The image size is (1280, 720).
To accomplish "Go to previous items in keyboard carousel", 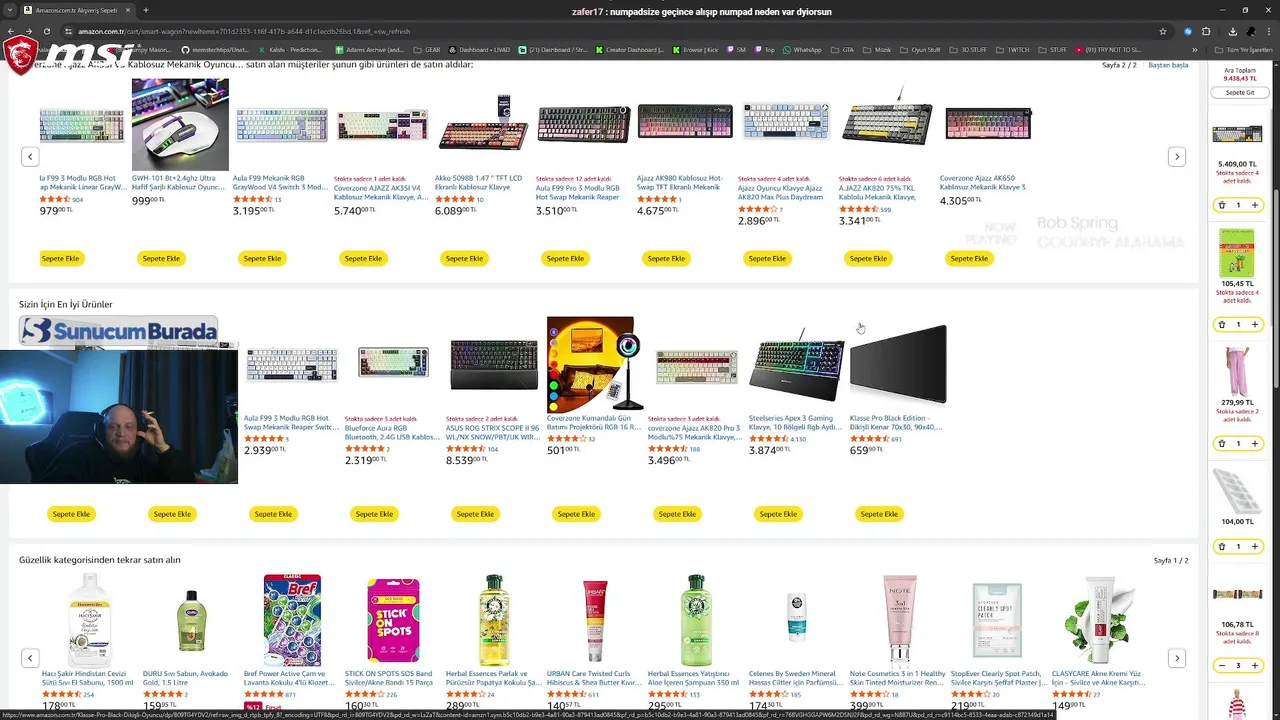I will (30, 157).
